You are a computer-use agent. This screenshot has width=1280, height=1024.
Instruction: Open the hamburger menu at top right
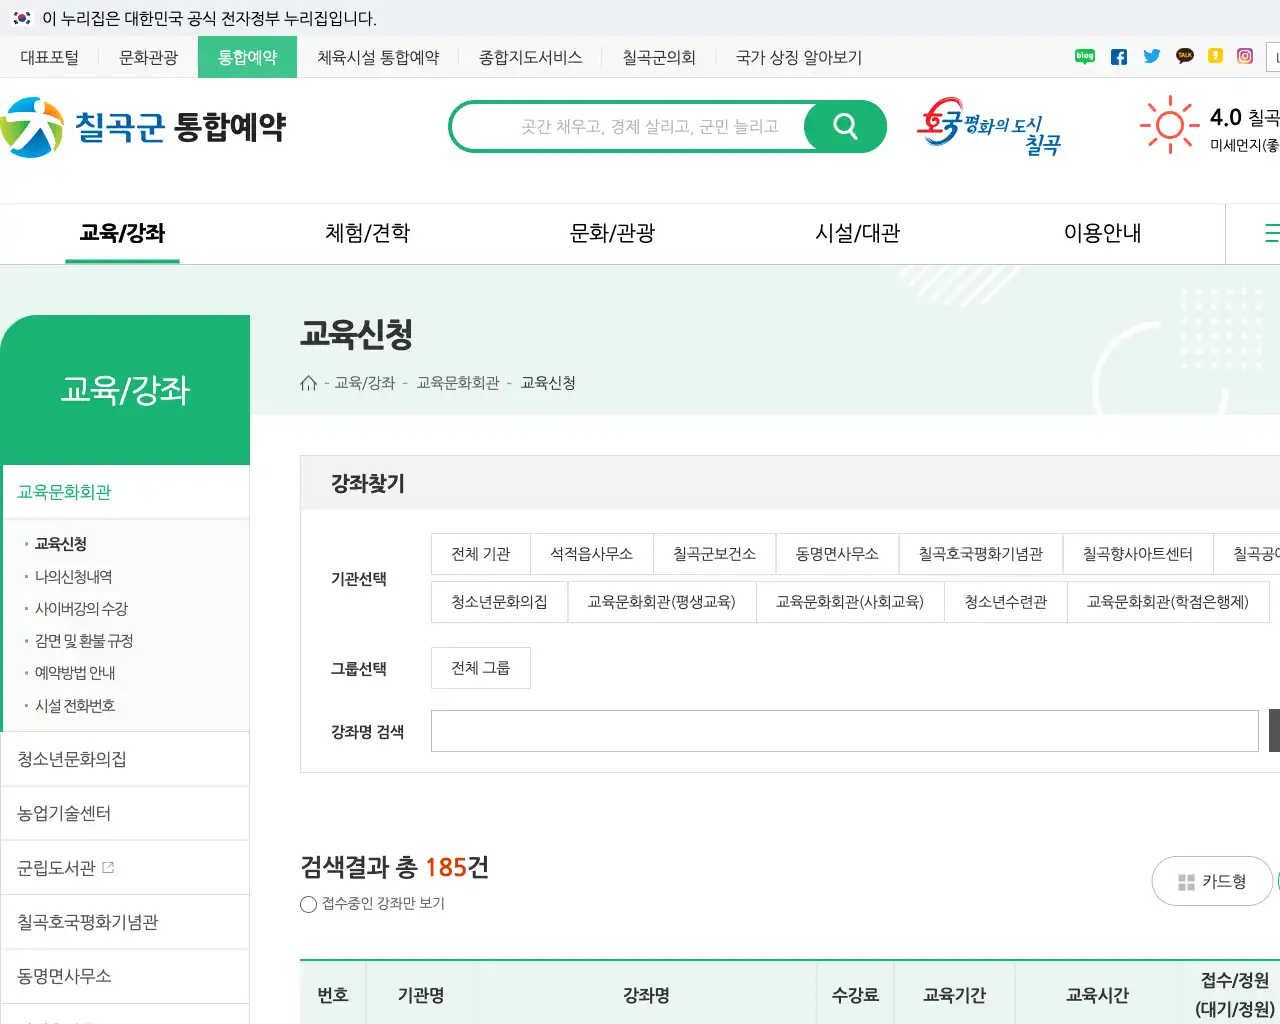pos(1271,233)
